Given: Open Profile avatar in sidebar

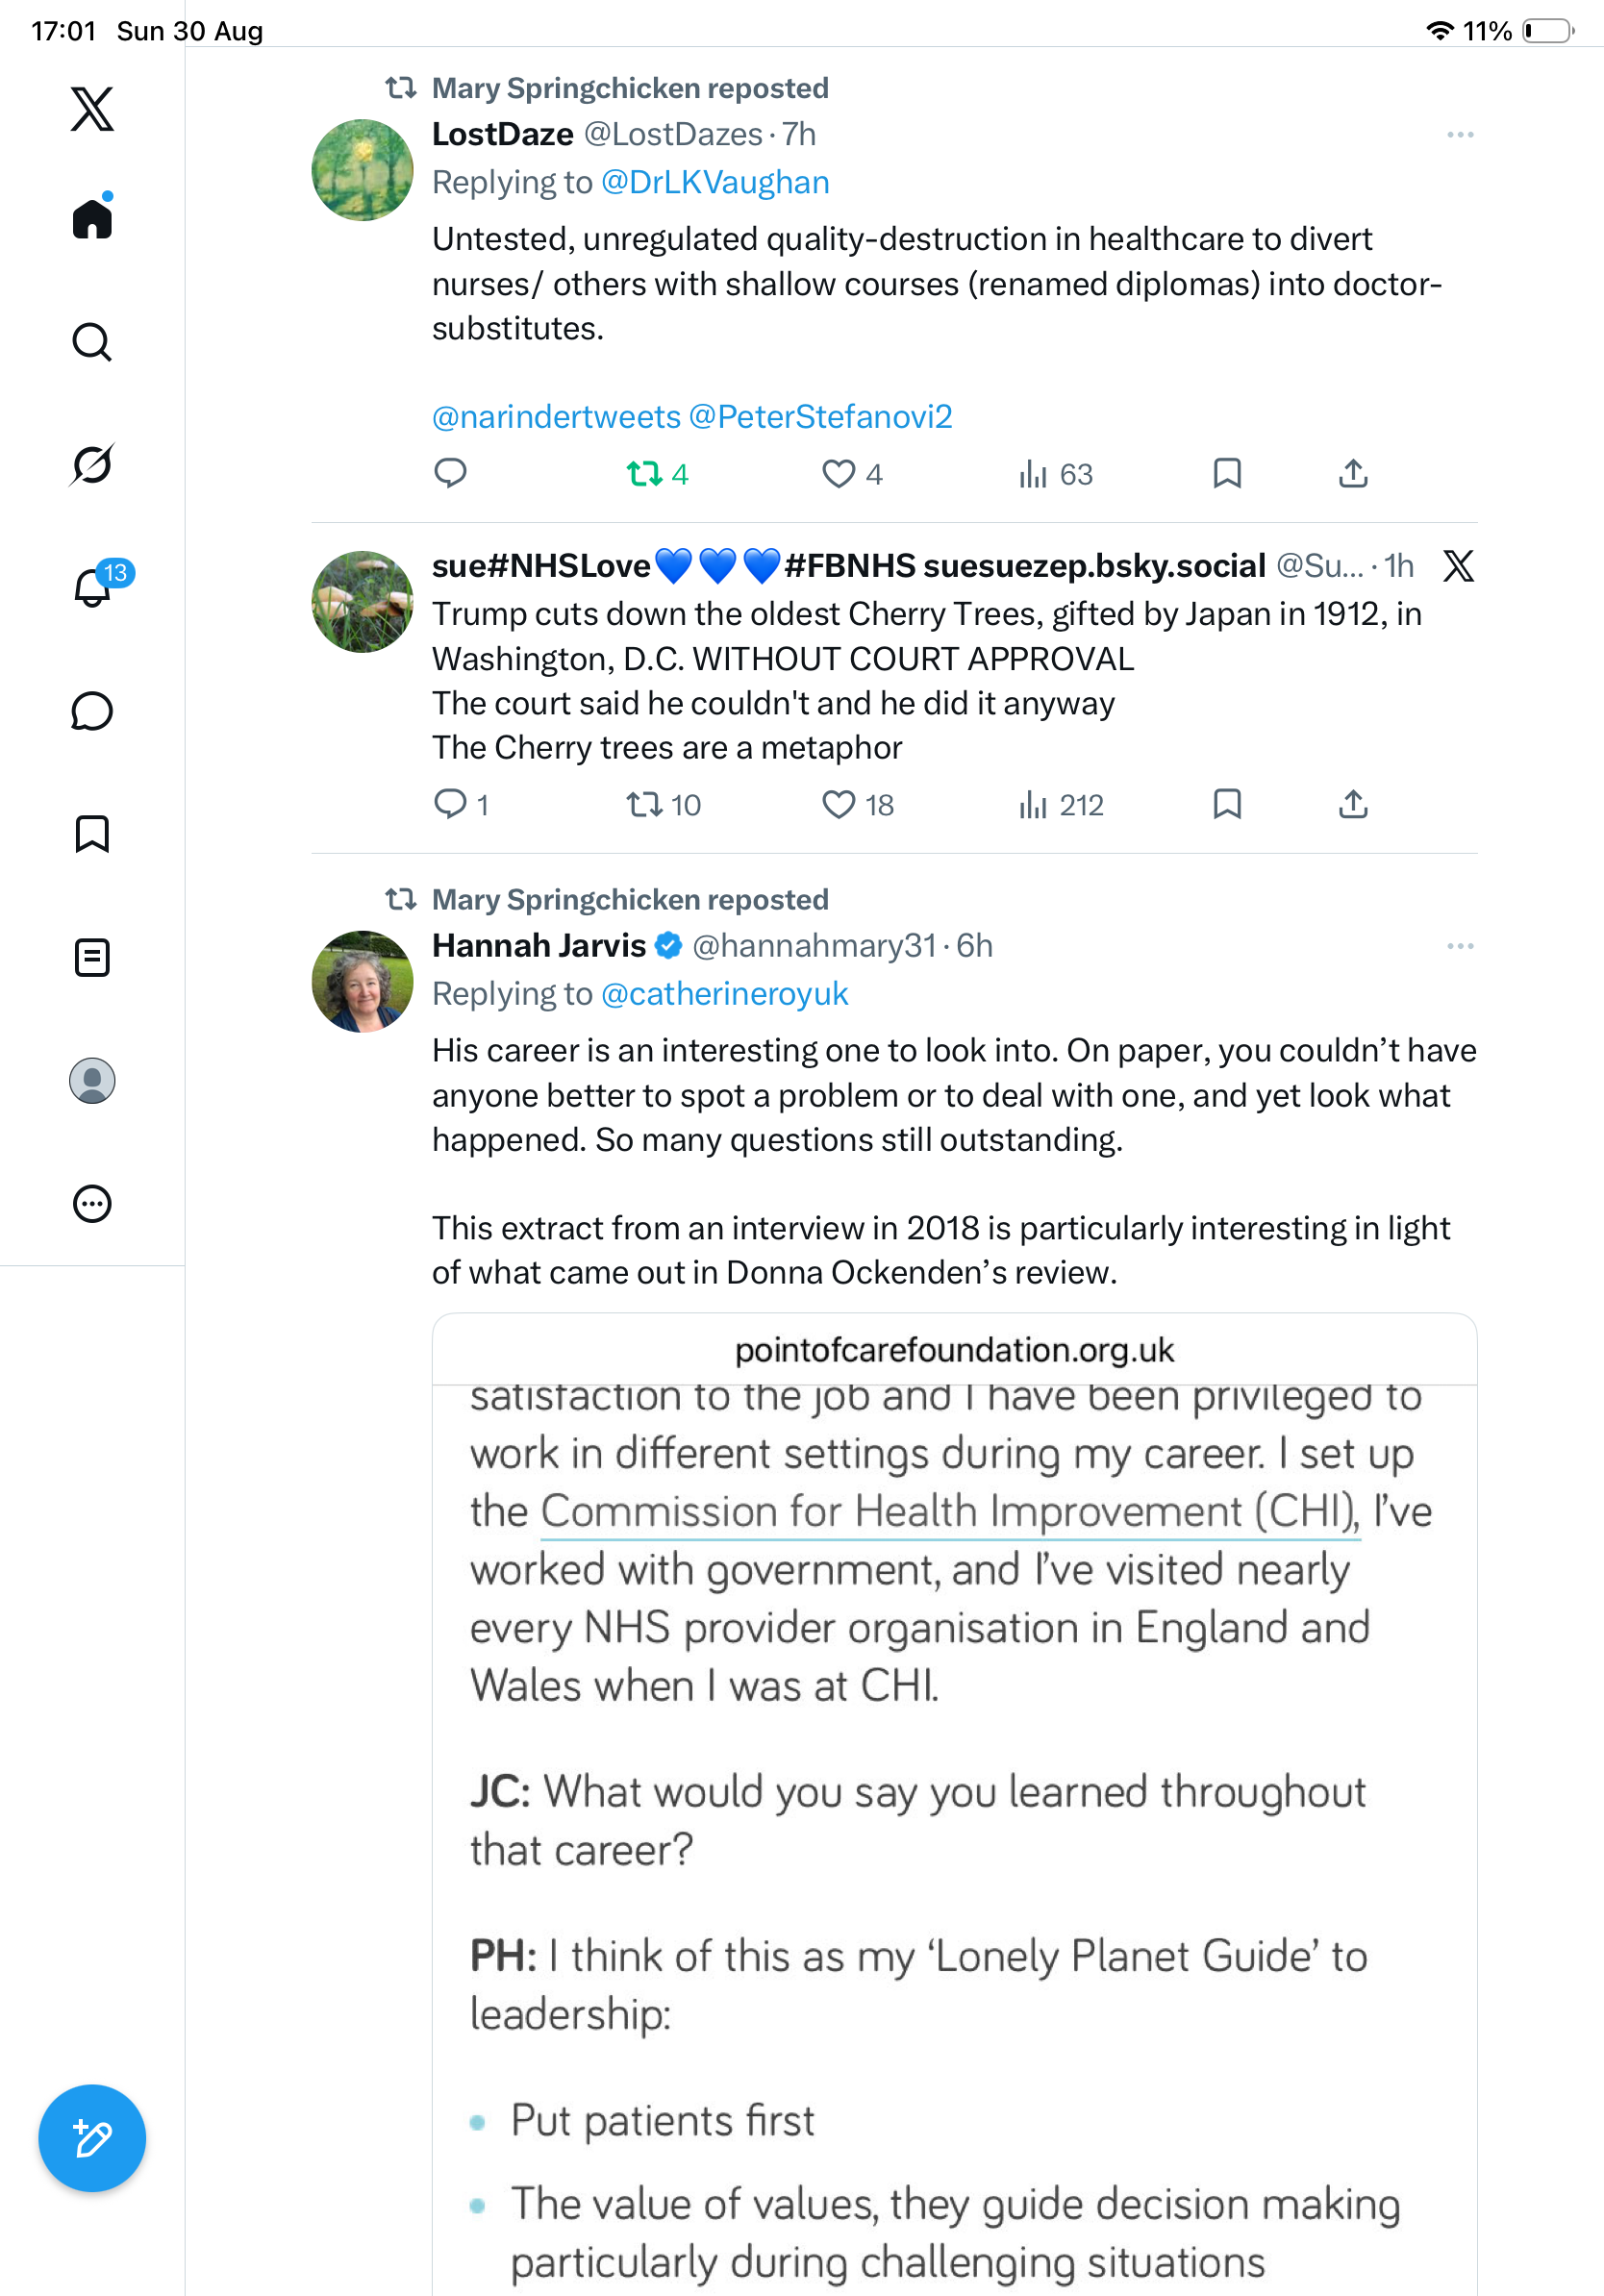Looking at the screenshot, I should 92,1080.
